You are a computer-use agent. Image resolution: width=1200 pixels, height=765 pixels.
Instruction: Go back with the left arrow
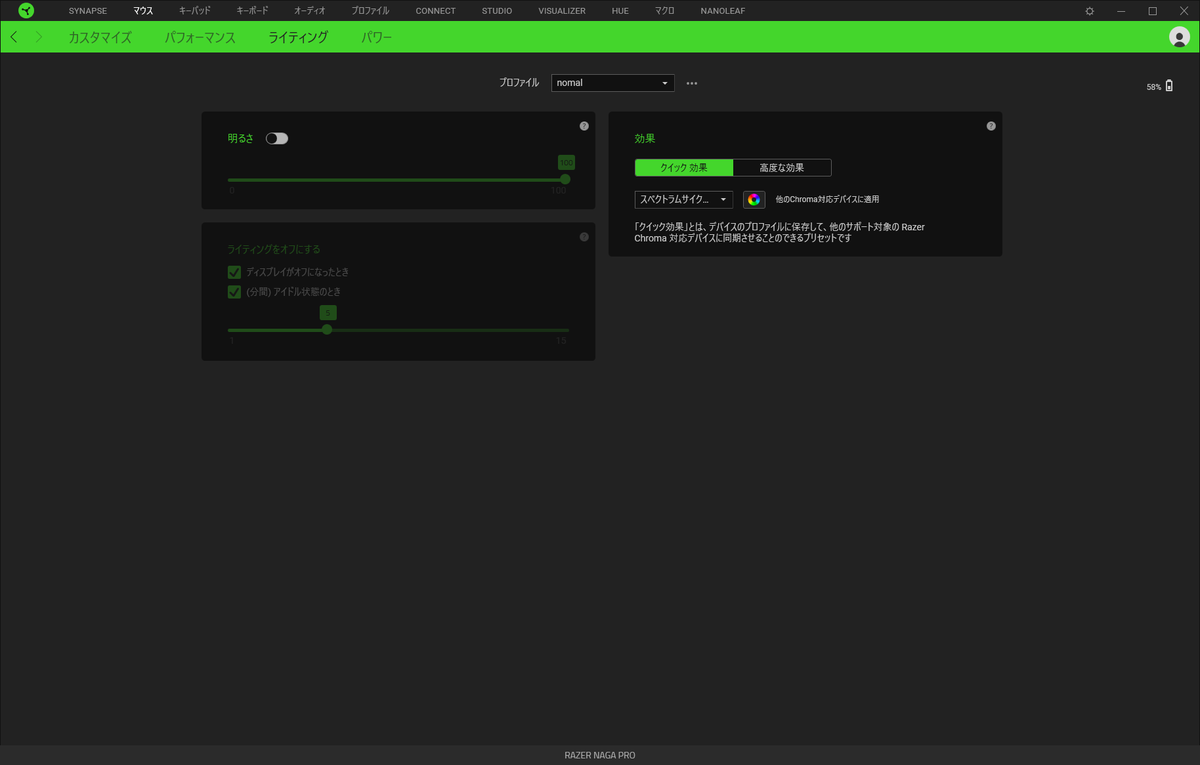[13, 37]
